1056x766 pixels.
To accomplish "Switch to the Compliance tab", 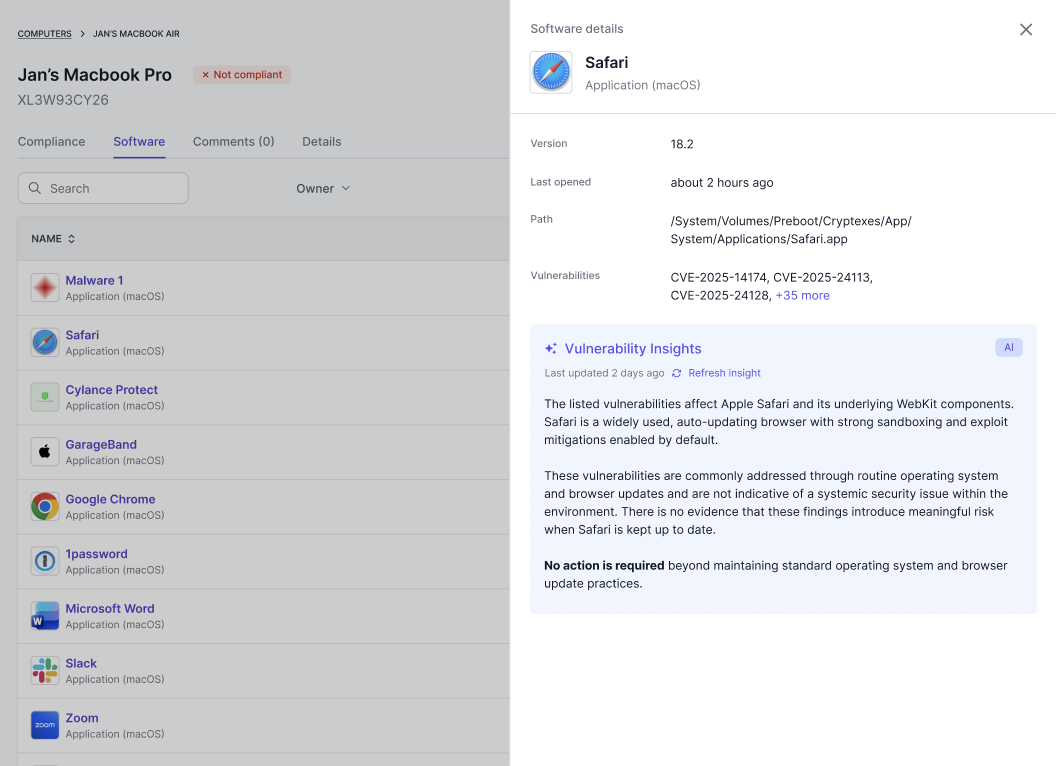I will [x=51, y=141].
